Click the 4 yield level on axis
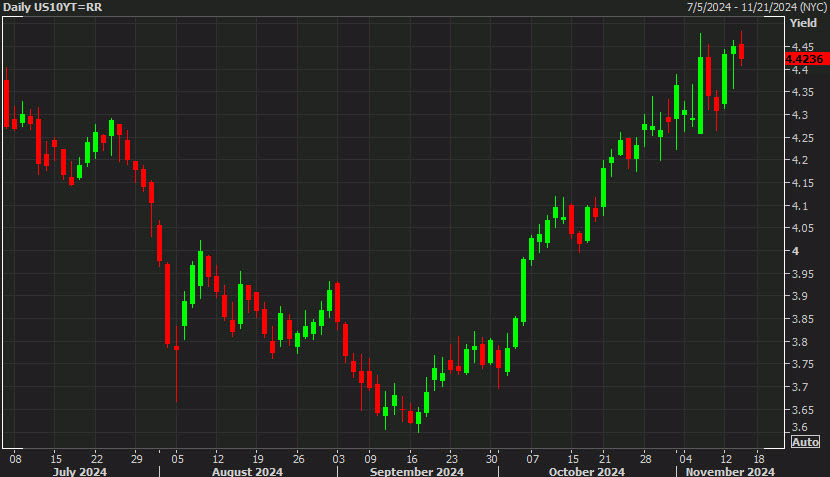This screenshot has width=830, height=477. click(x=795, y=251)
